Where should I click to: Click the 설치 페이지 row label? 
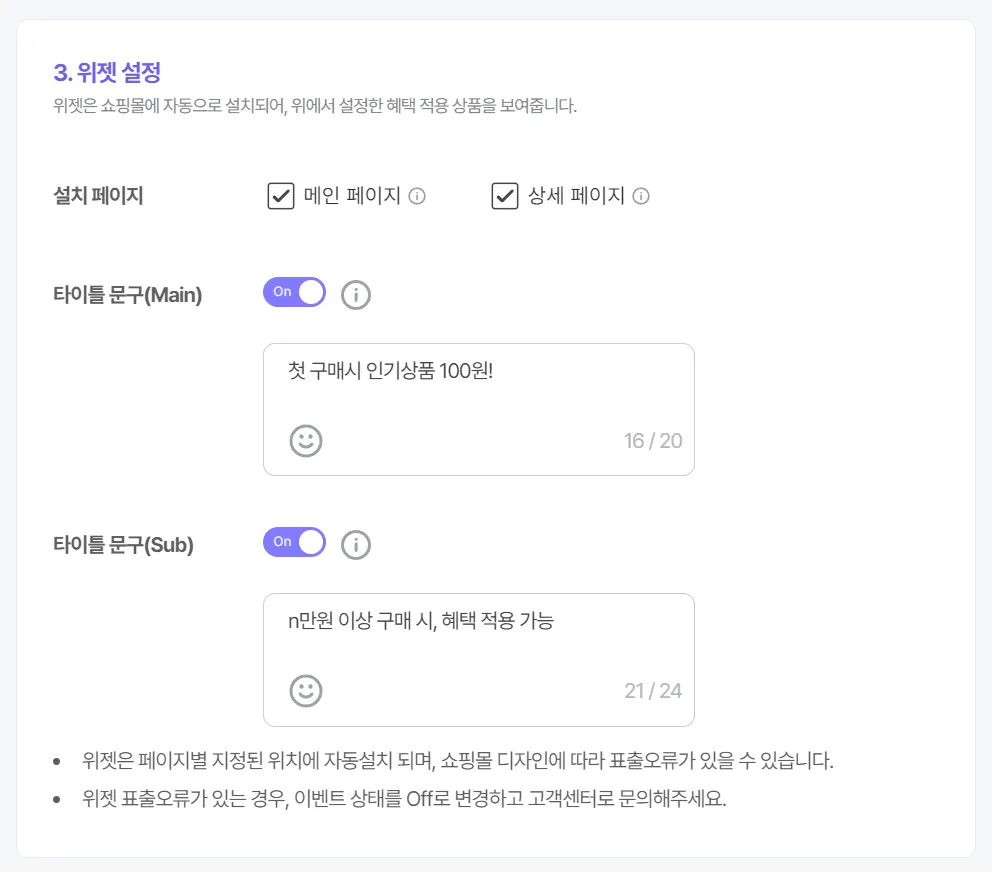click(98, 196)
